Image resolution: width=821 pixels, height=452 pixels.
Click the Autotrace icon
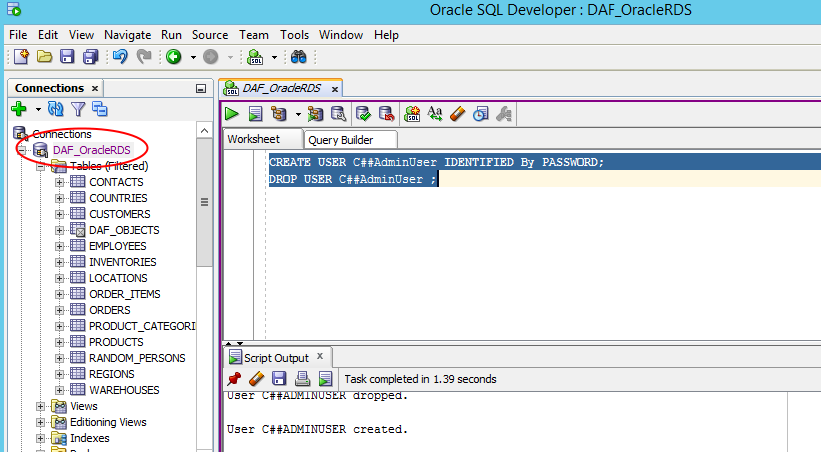pyautogui.click(x=315, y=114)
